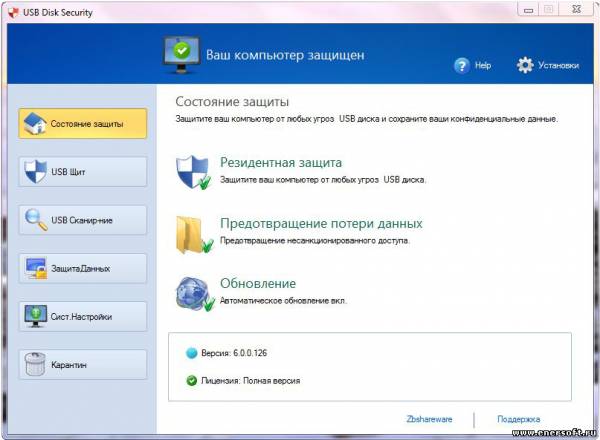
Task: Click the blue Help question mark icon
Action: click(462, 65)
